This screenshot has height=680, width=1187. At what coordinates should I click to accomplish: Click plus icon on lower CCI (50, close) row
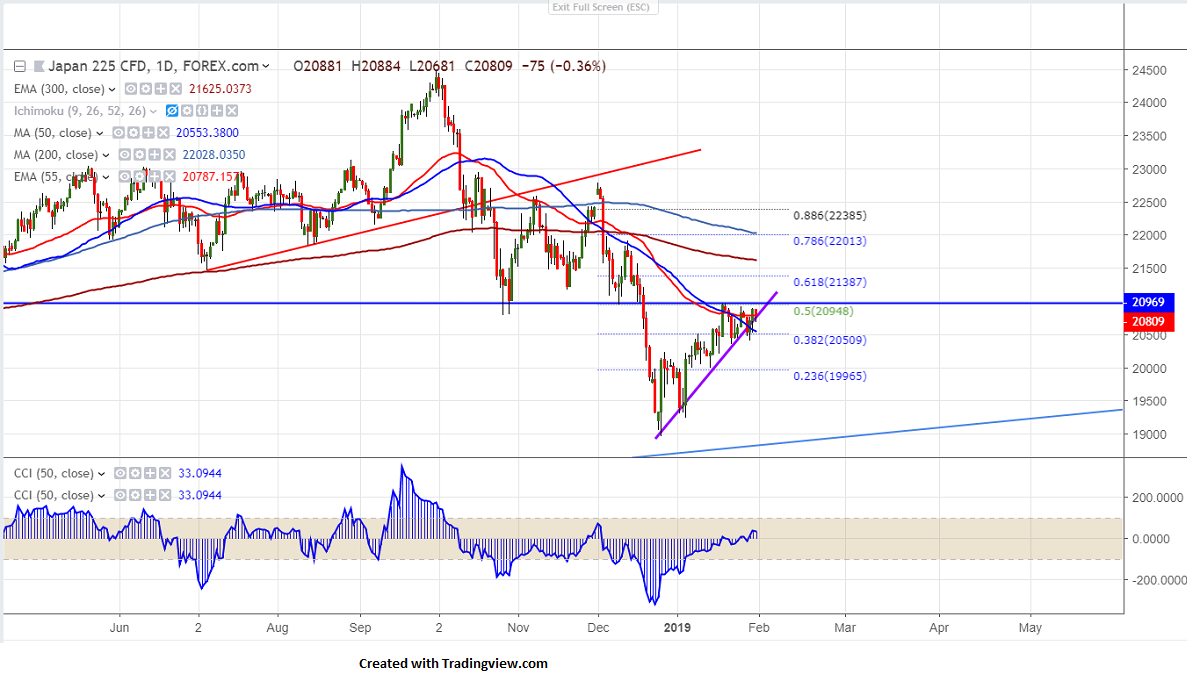pos(150,495)
